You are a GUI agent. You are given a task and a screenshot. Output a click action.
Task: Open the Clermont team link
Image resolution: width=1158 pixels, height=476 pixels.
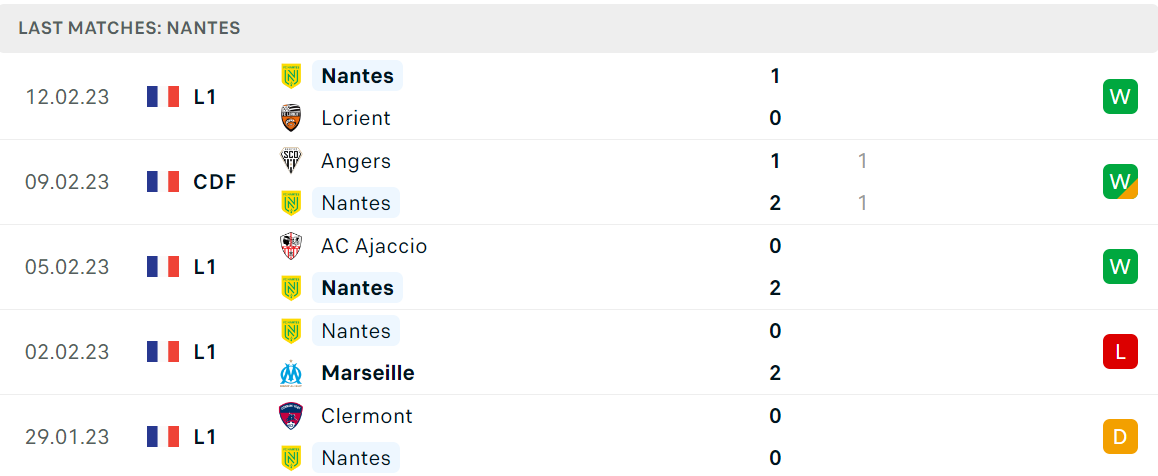tap(366, 416)
